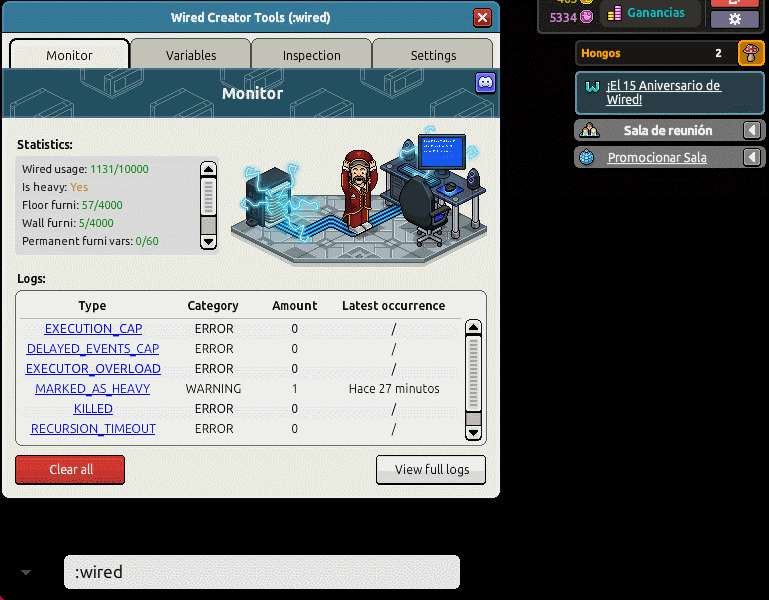Collapse the Sala de reunión panel
This screenshot has height=600, width=769.
click(x=752, y=130)
